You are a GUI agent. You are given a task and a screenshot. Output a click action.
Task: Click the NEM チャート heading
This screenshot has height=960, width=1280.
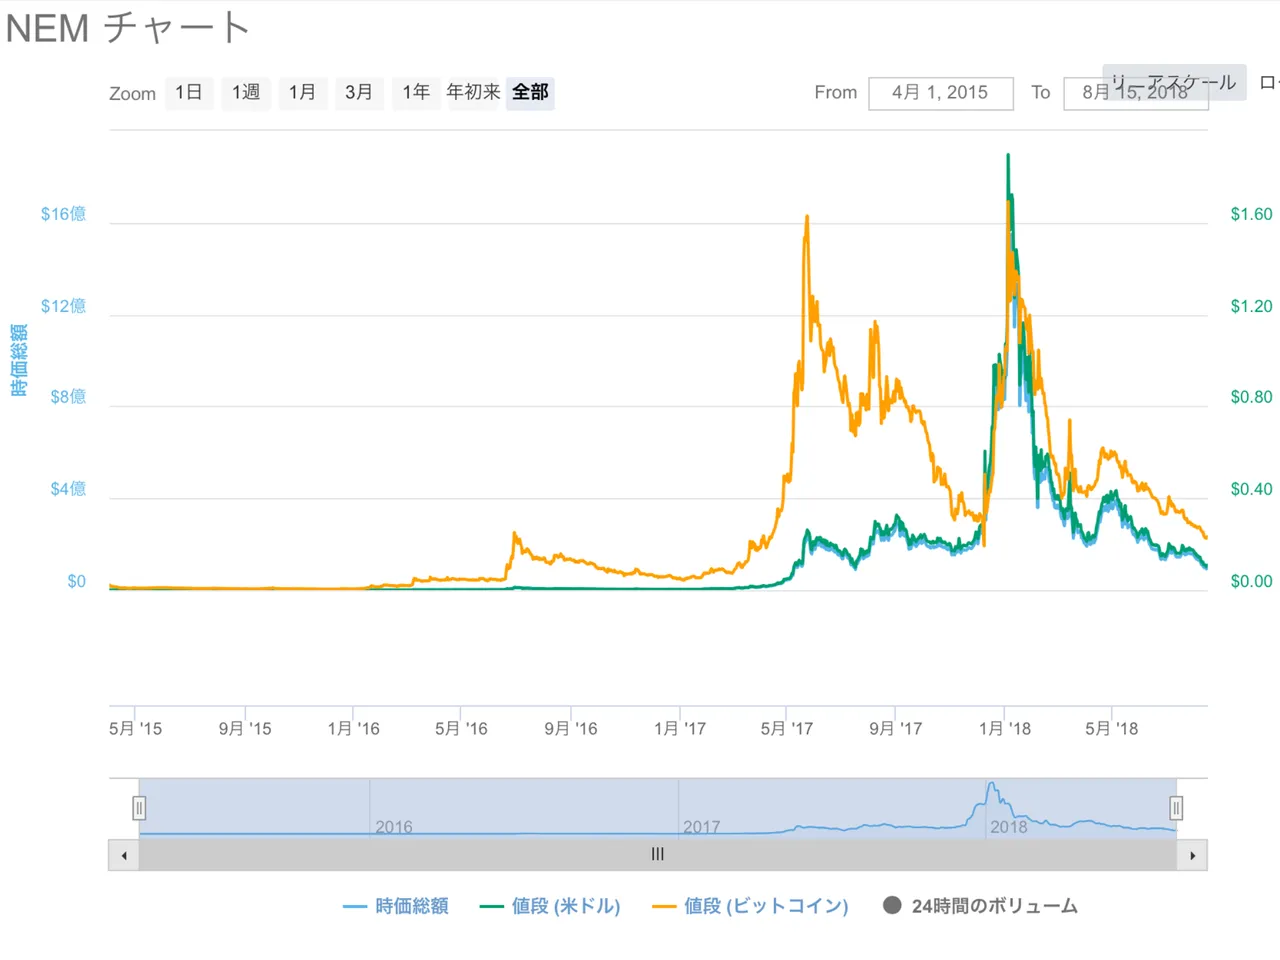pos(127,27)
